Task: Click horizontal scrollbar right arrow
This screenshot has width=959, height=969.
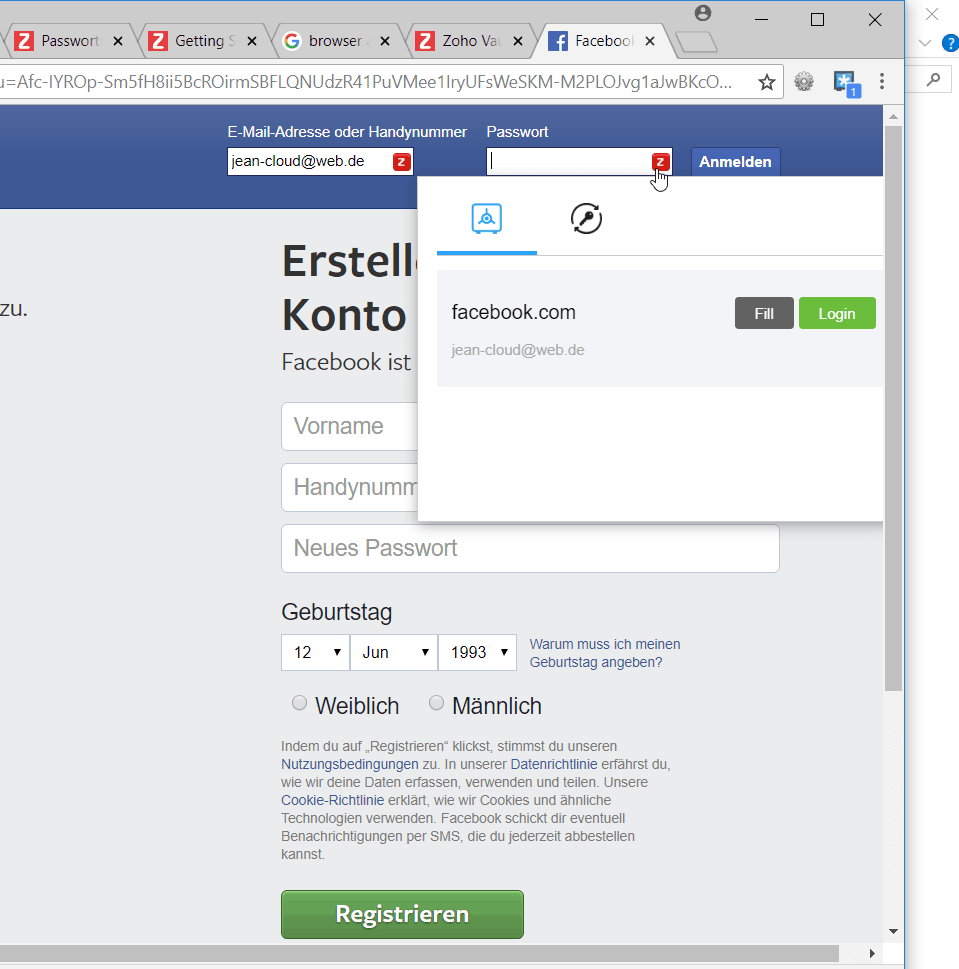Action: 872,954
